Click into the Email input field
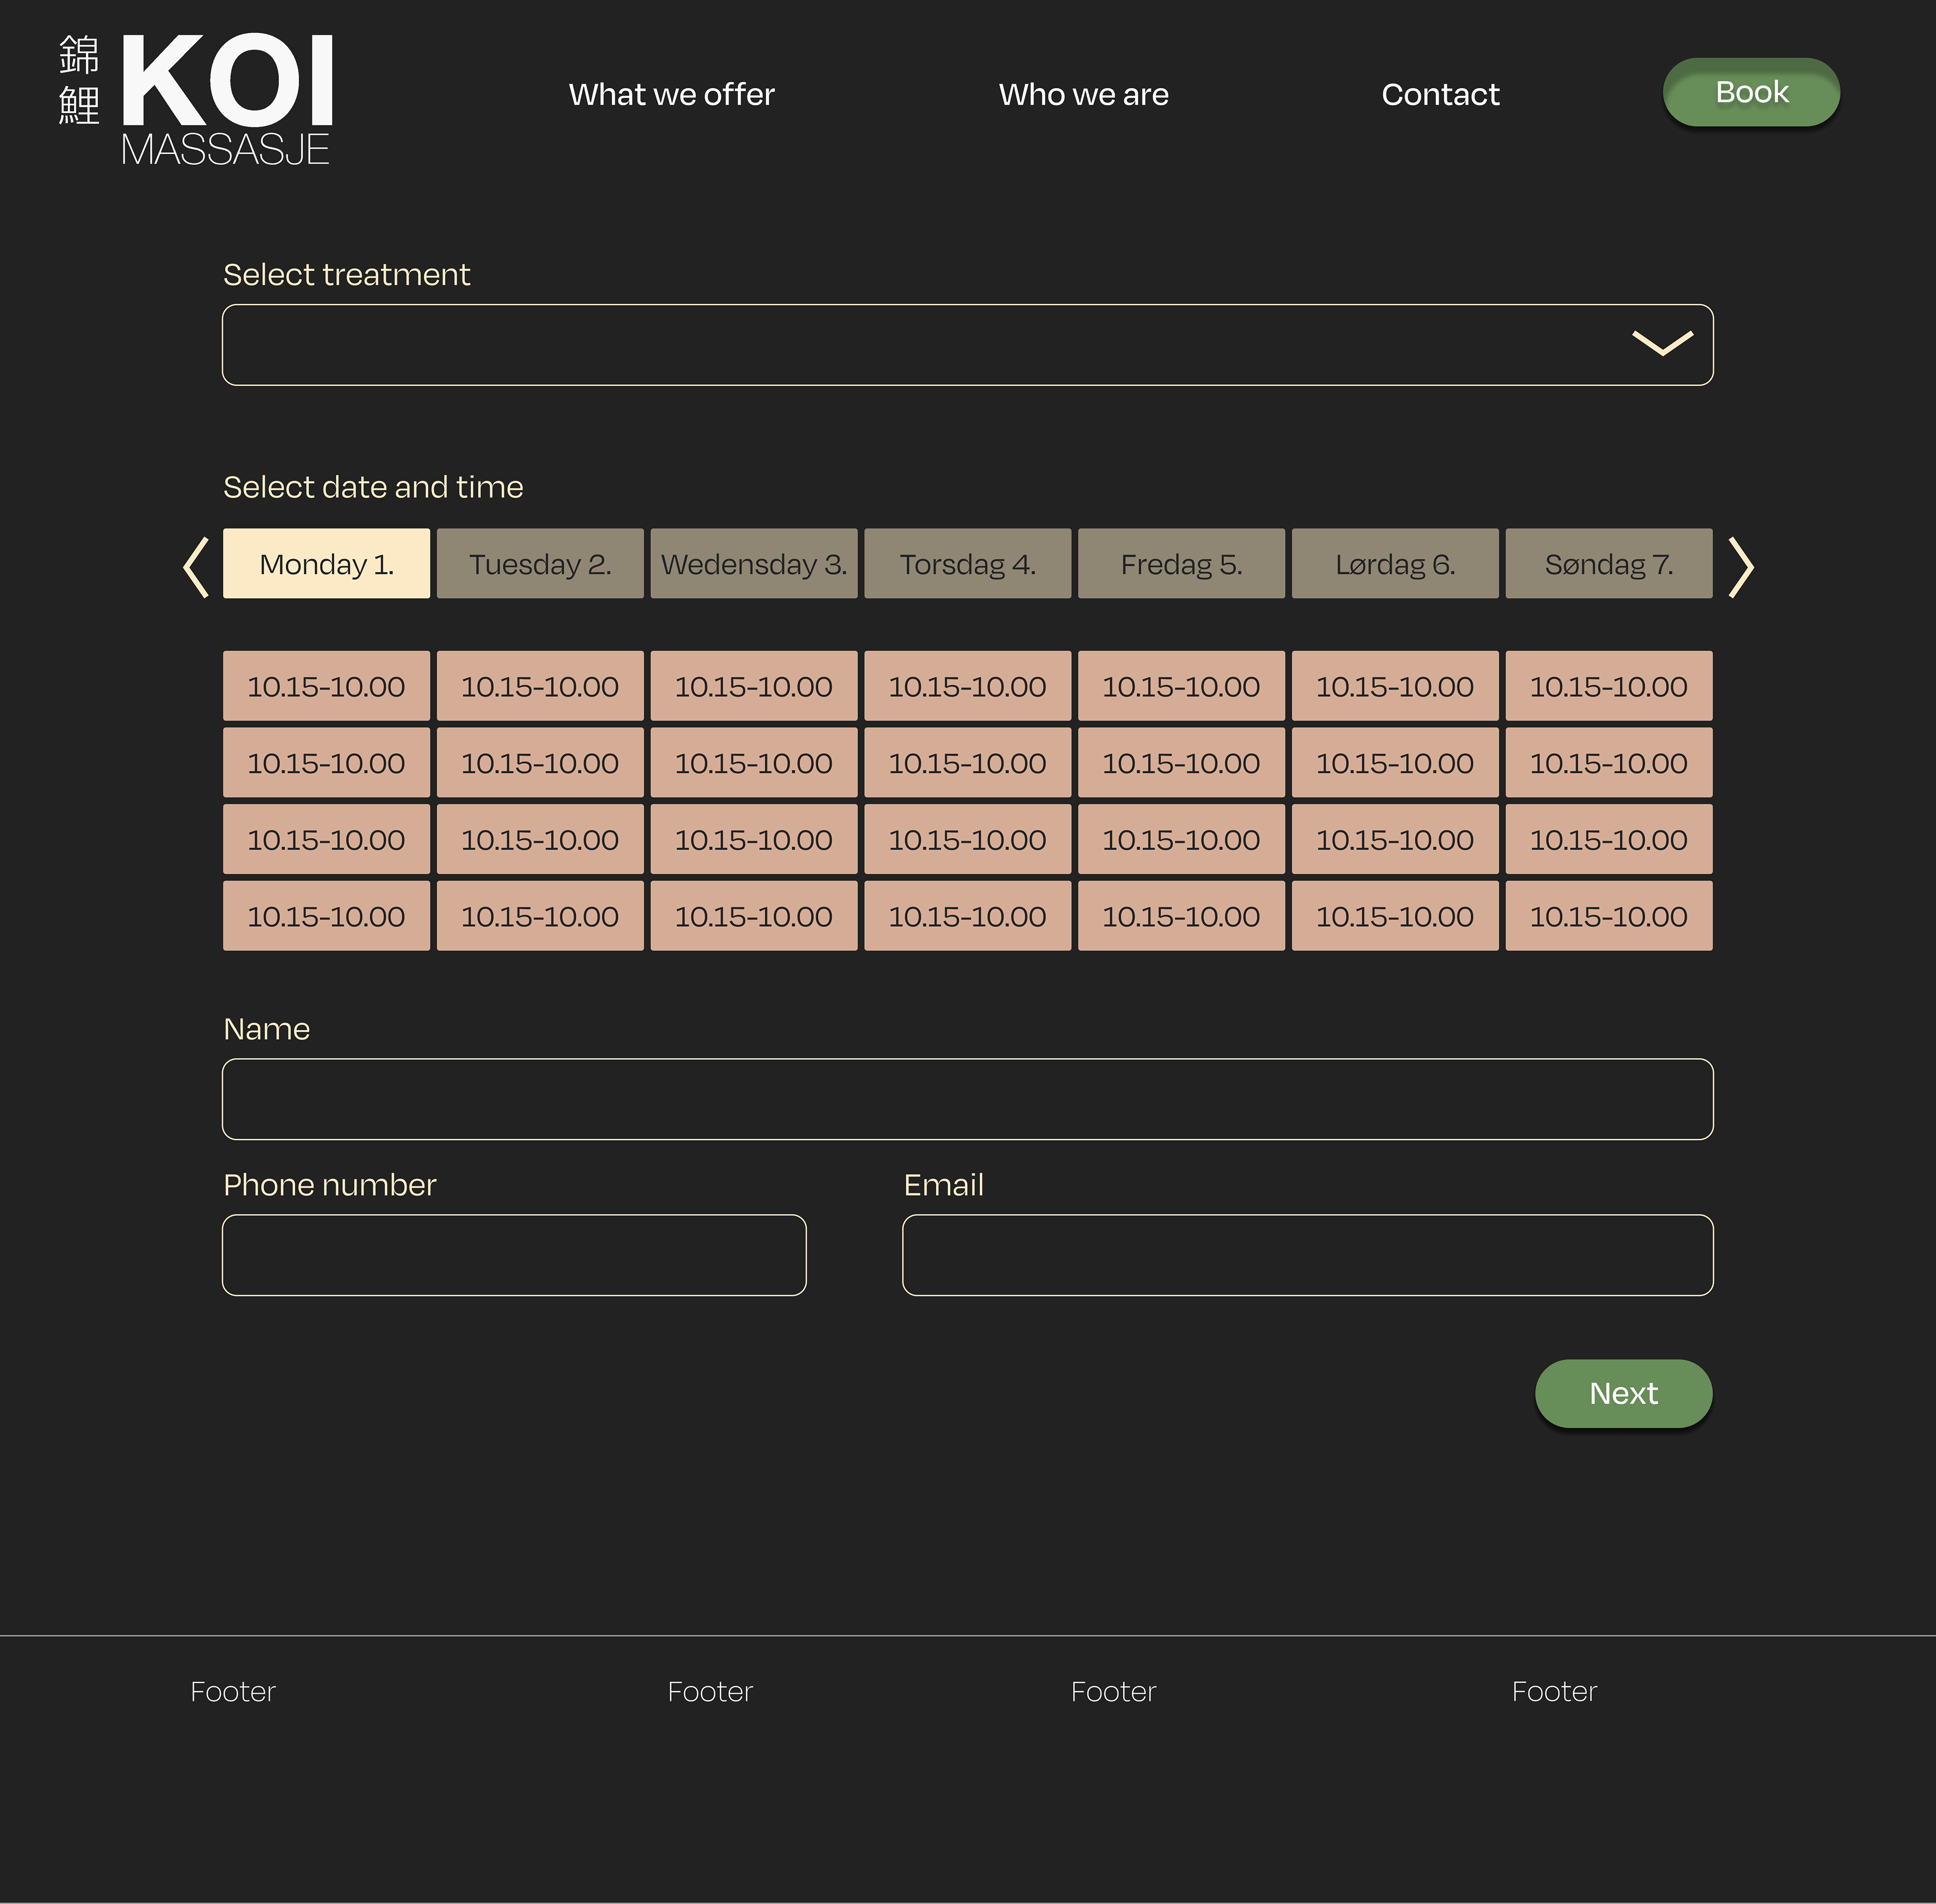 click(1308, 1255)
